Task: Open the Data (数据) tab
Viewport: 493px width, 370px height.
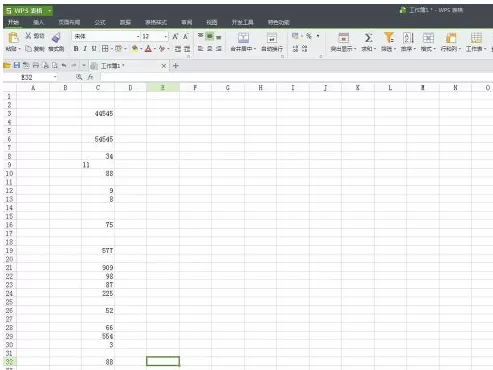Action: click(125, 22)
